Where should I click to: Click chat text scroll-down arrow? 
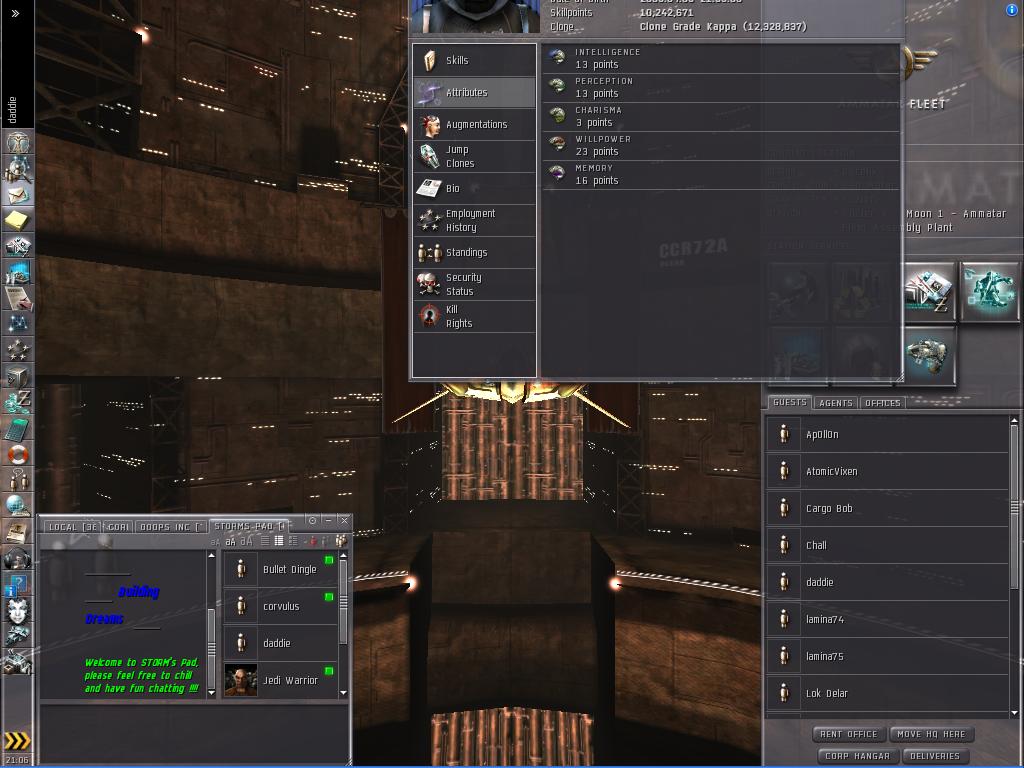point(212,692)
